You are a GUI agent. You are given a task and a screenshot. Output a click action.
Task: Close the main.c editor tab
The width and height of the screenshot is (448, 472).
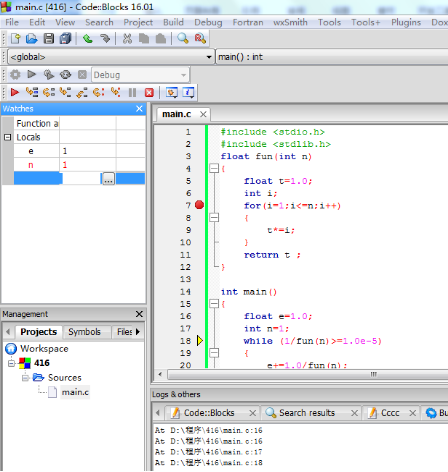[203, 114]
